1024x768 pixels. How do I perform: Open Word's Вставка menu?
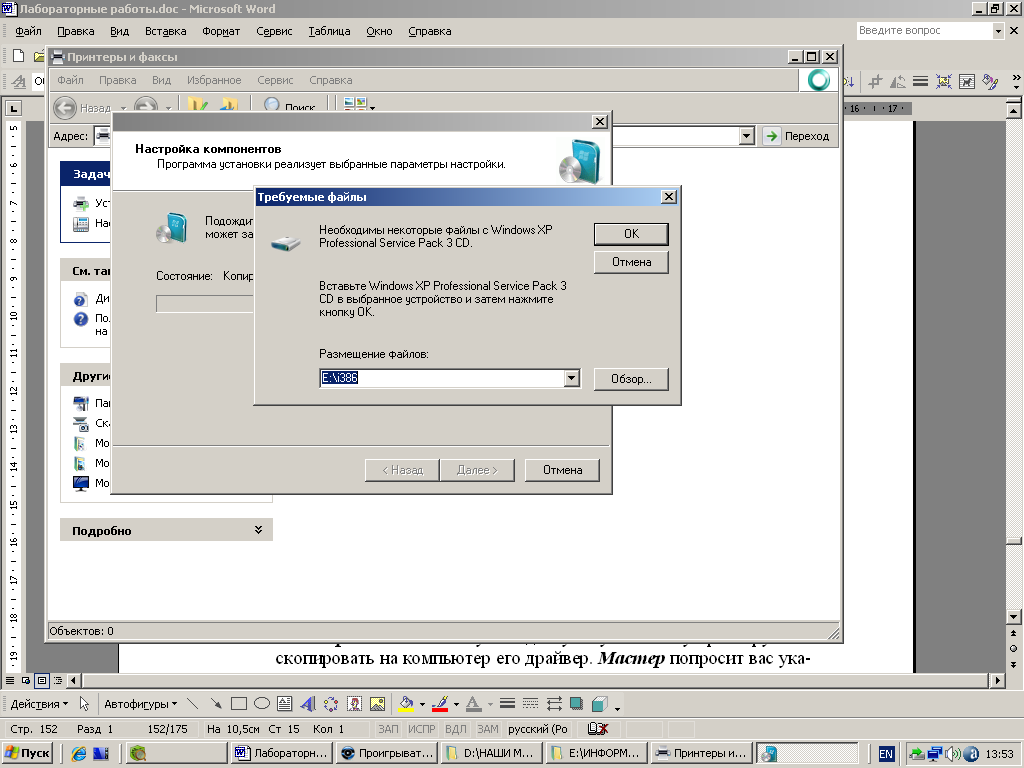pos(165,31)
